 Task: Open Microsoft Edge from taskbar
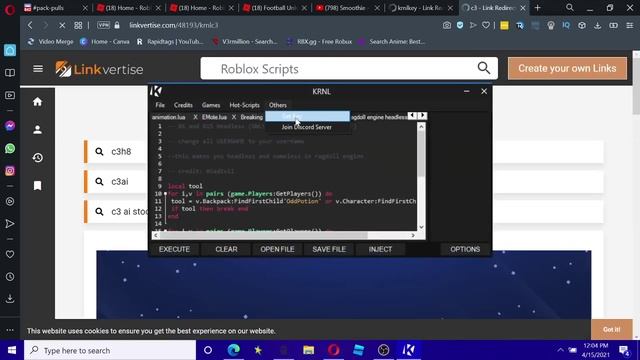[233, 350]
